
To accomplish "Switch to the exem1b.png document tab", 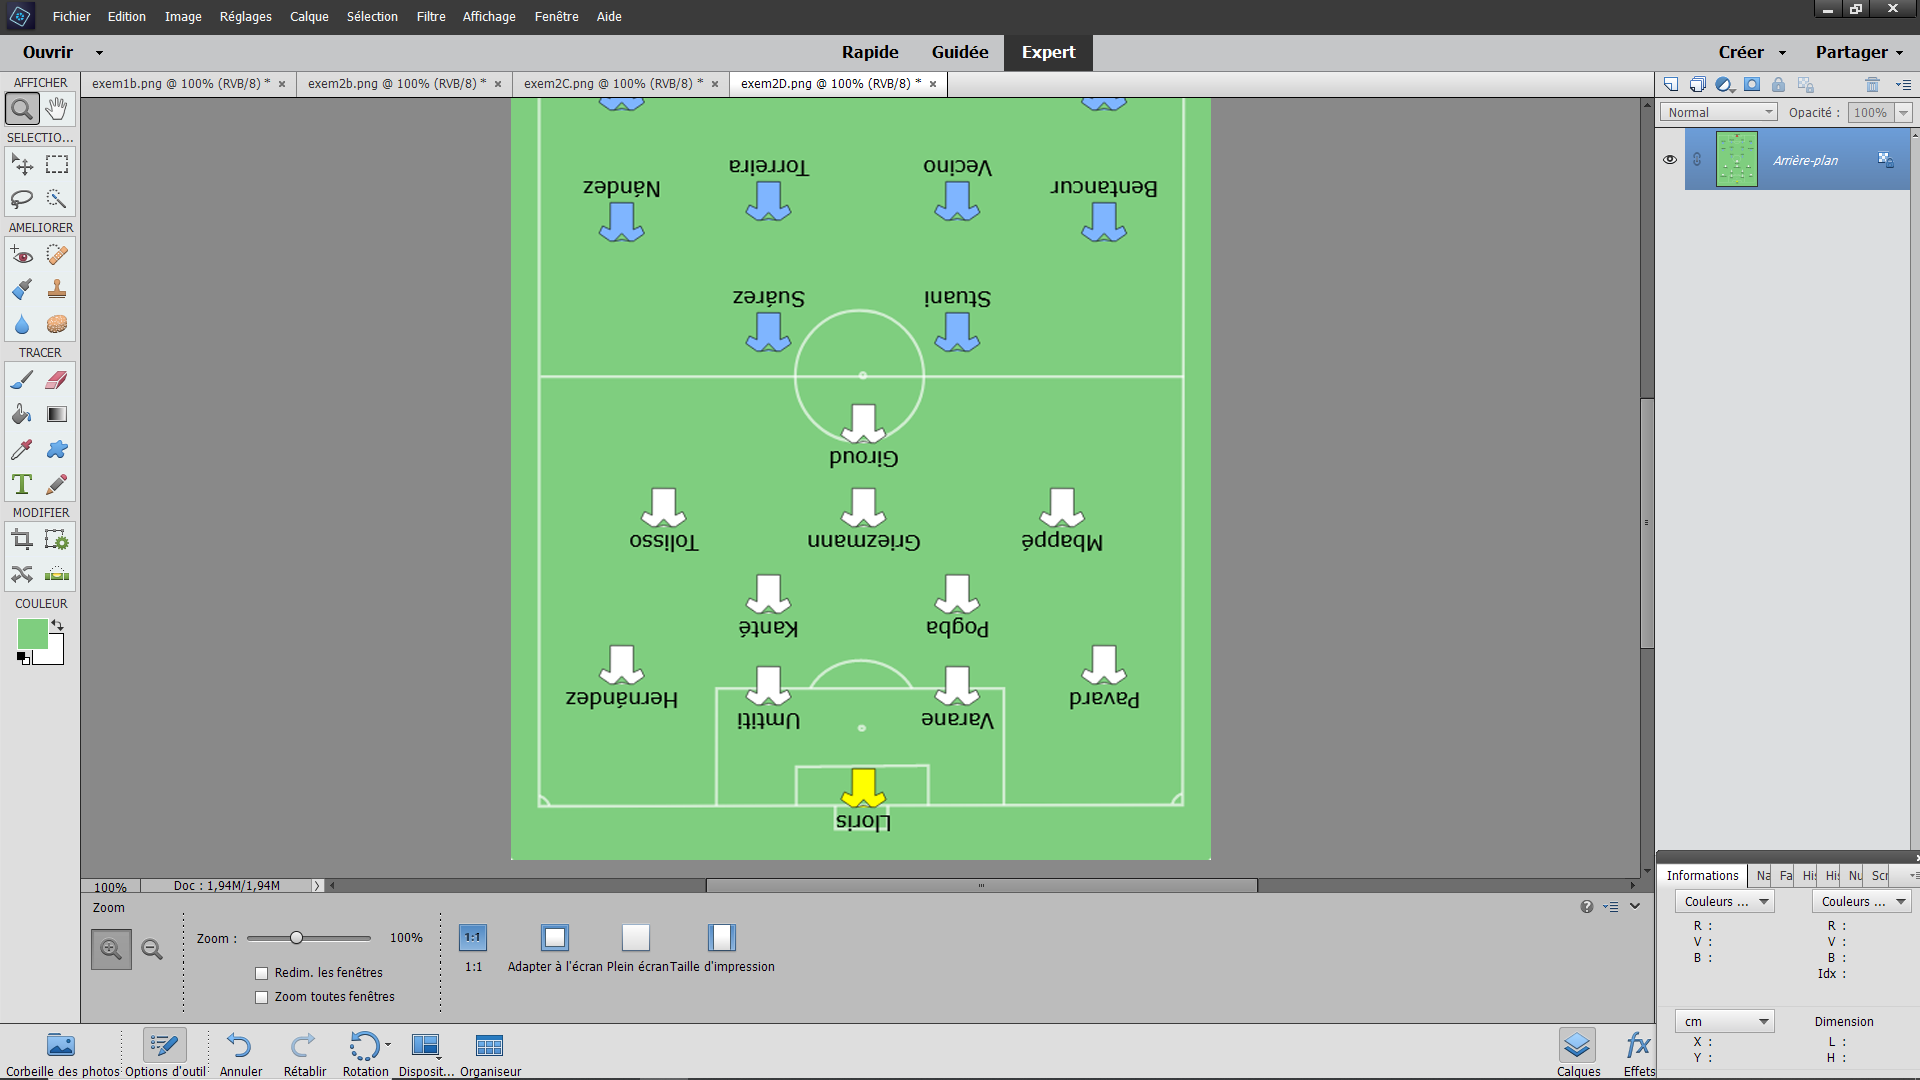I will pyautogui.click(x=181, y=83).
